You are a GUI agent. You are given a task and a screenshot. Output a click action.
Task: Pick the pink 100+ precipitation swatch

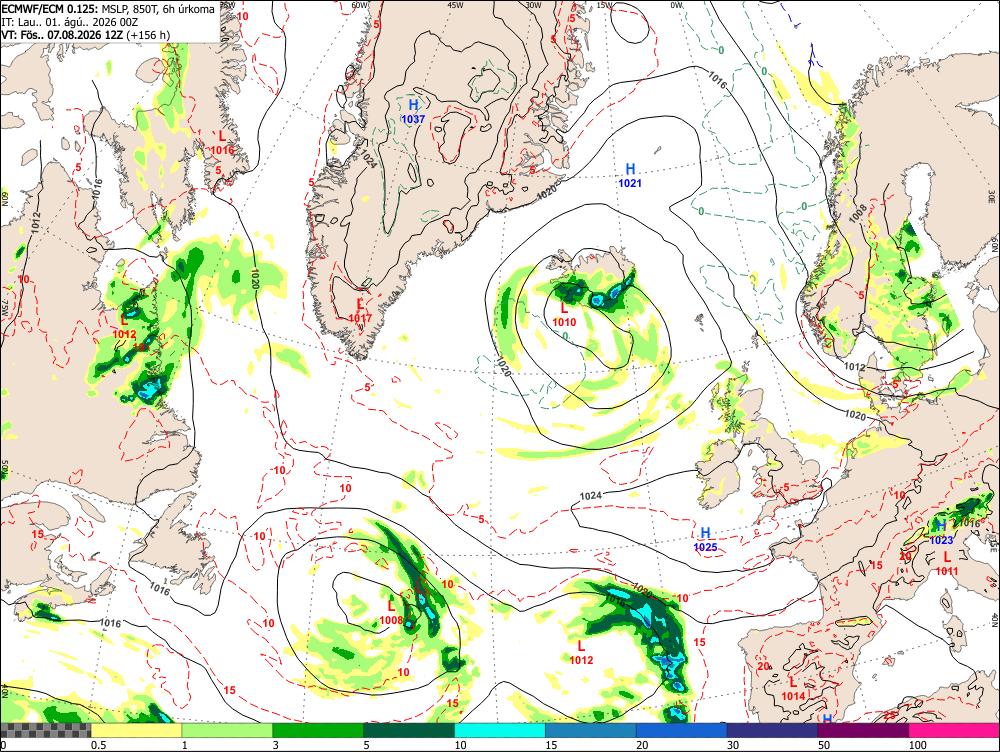pos(954,730)
